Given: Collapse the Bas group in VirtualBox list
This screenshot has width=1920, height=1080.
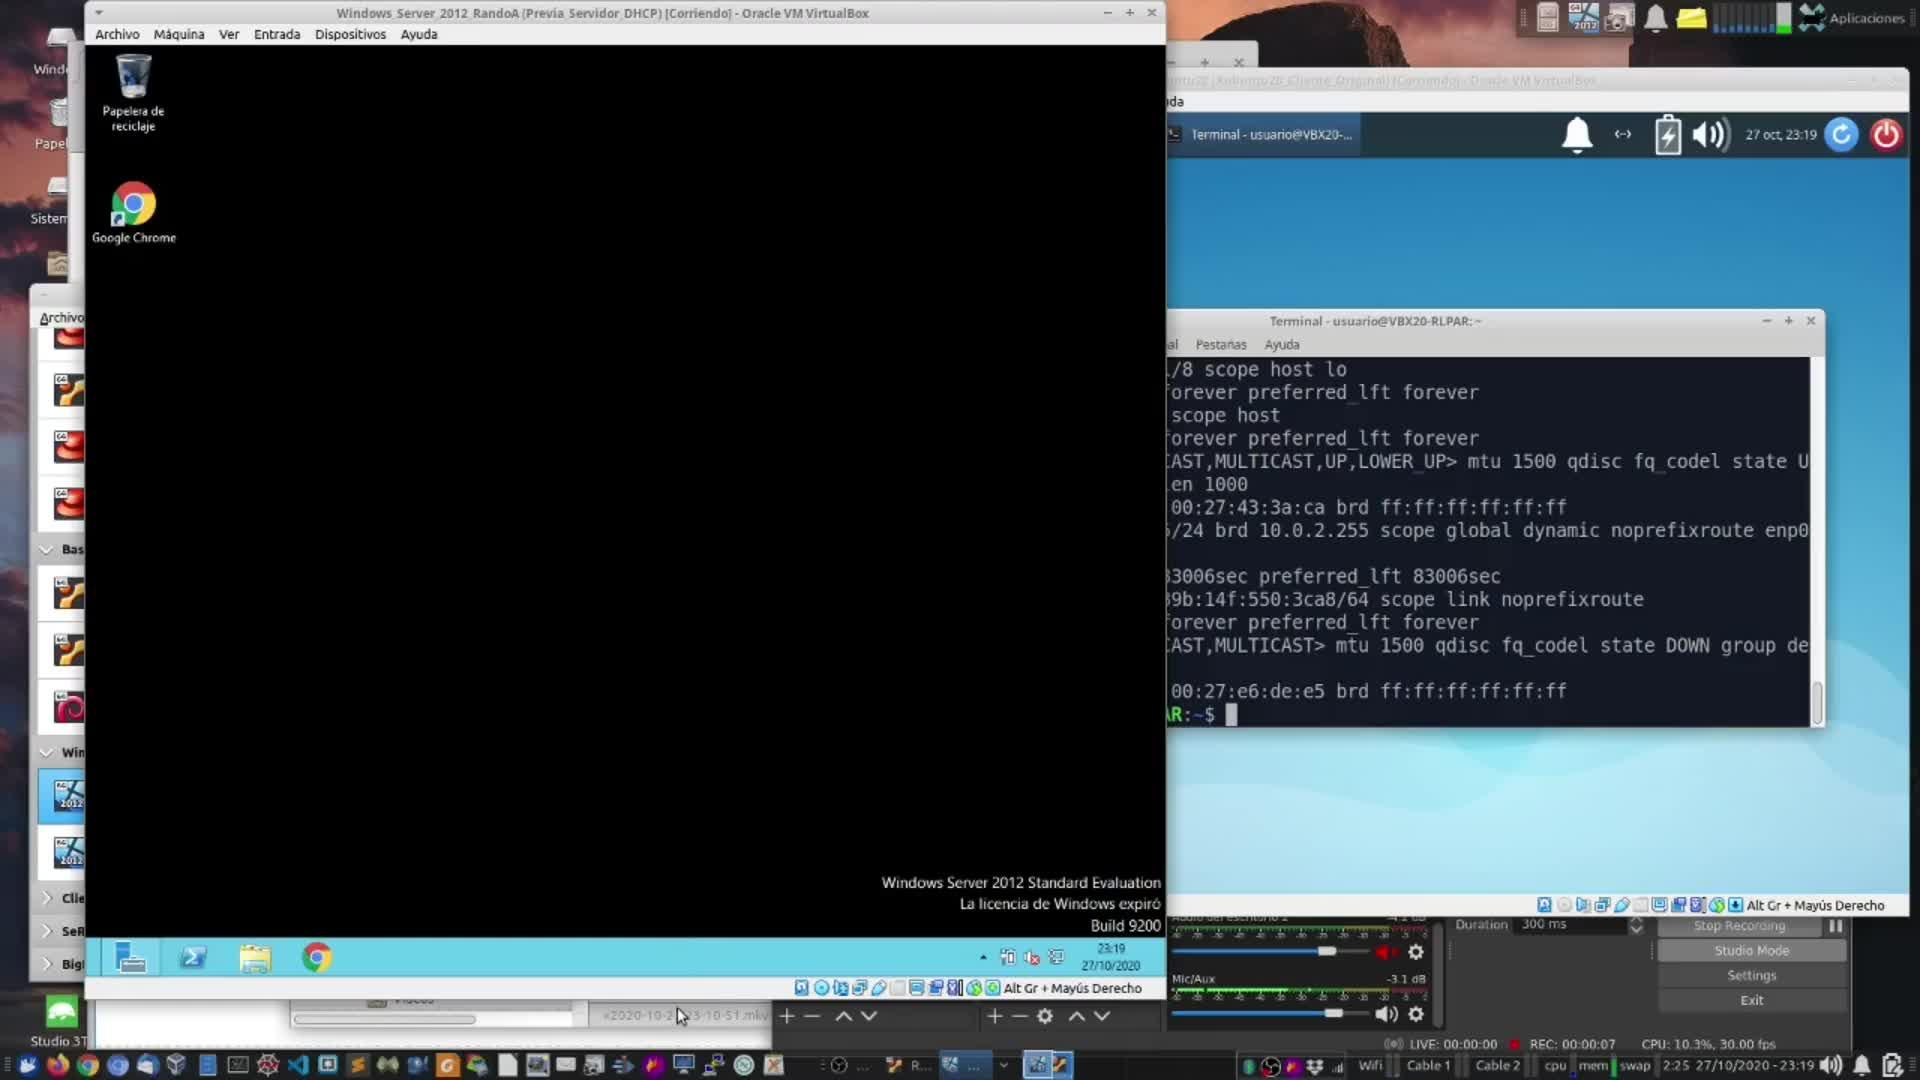Looking at the screenshot, I should point(46,549).
